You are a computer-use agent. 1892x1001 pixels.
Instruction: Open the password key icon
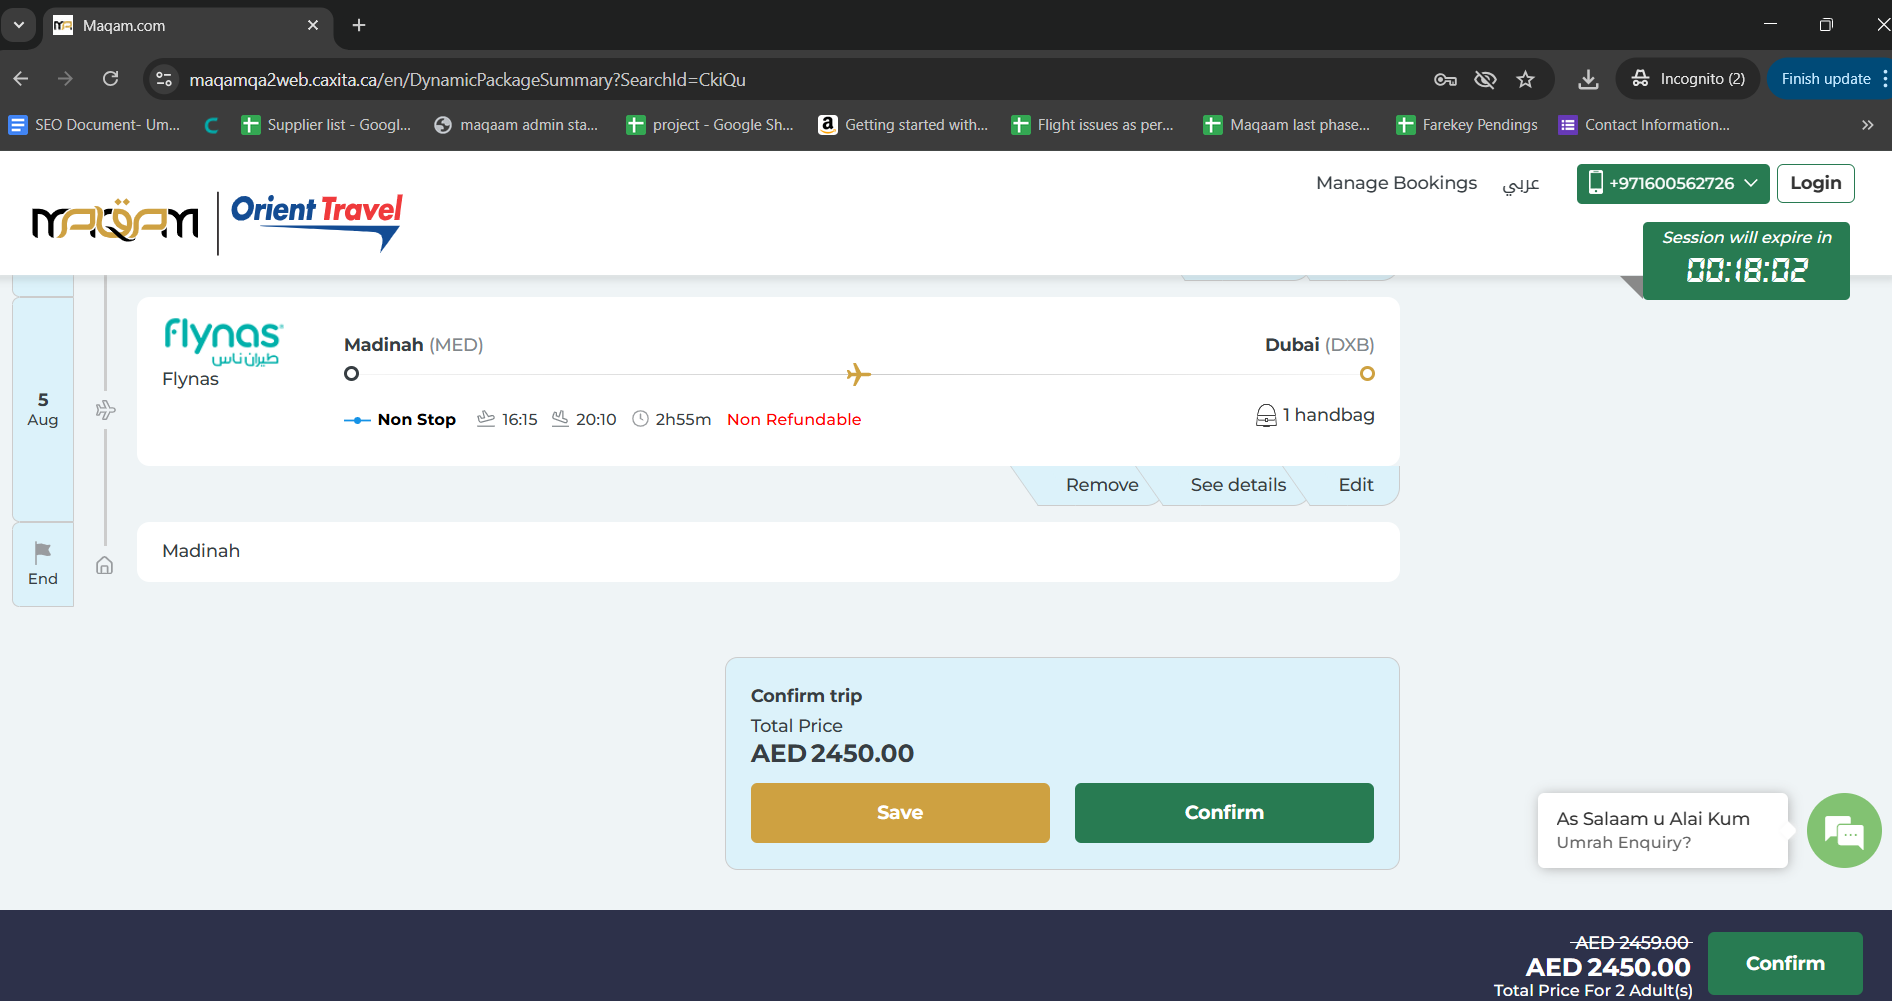(1445, 79)
